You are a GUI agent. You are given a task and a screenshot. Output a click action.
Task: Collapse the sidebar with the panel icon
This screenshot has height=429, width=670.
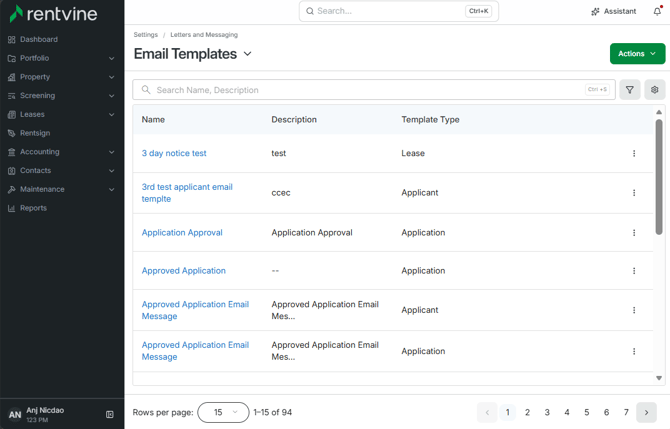coord(110,414)
